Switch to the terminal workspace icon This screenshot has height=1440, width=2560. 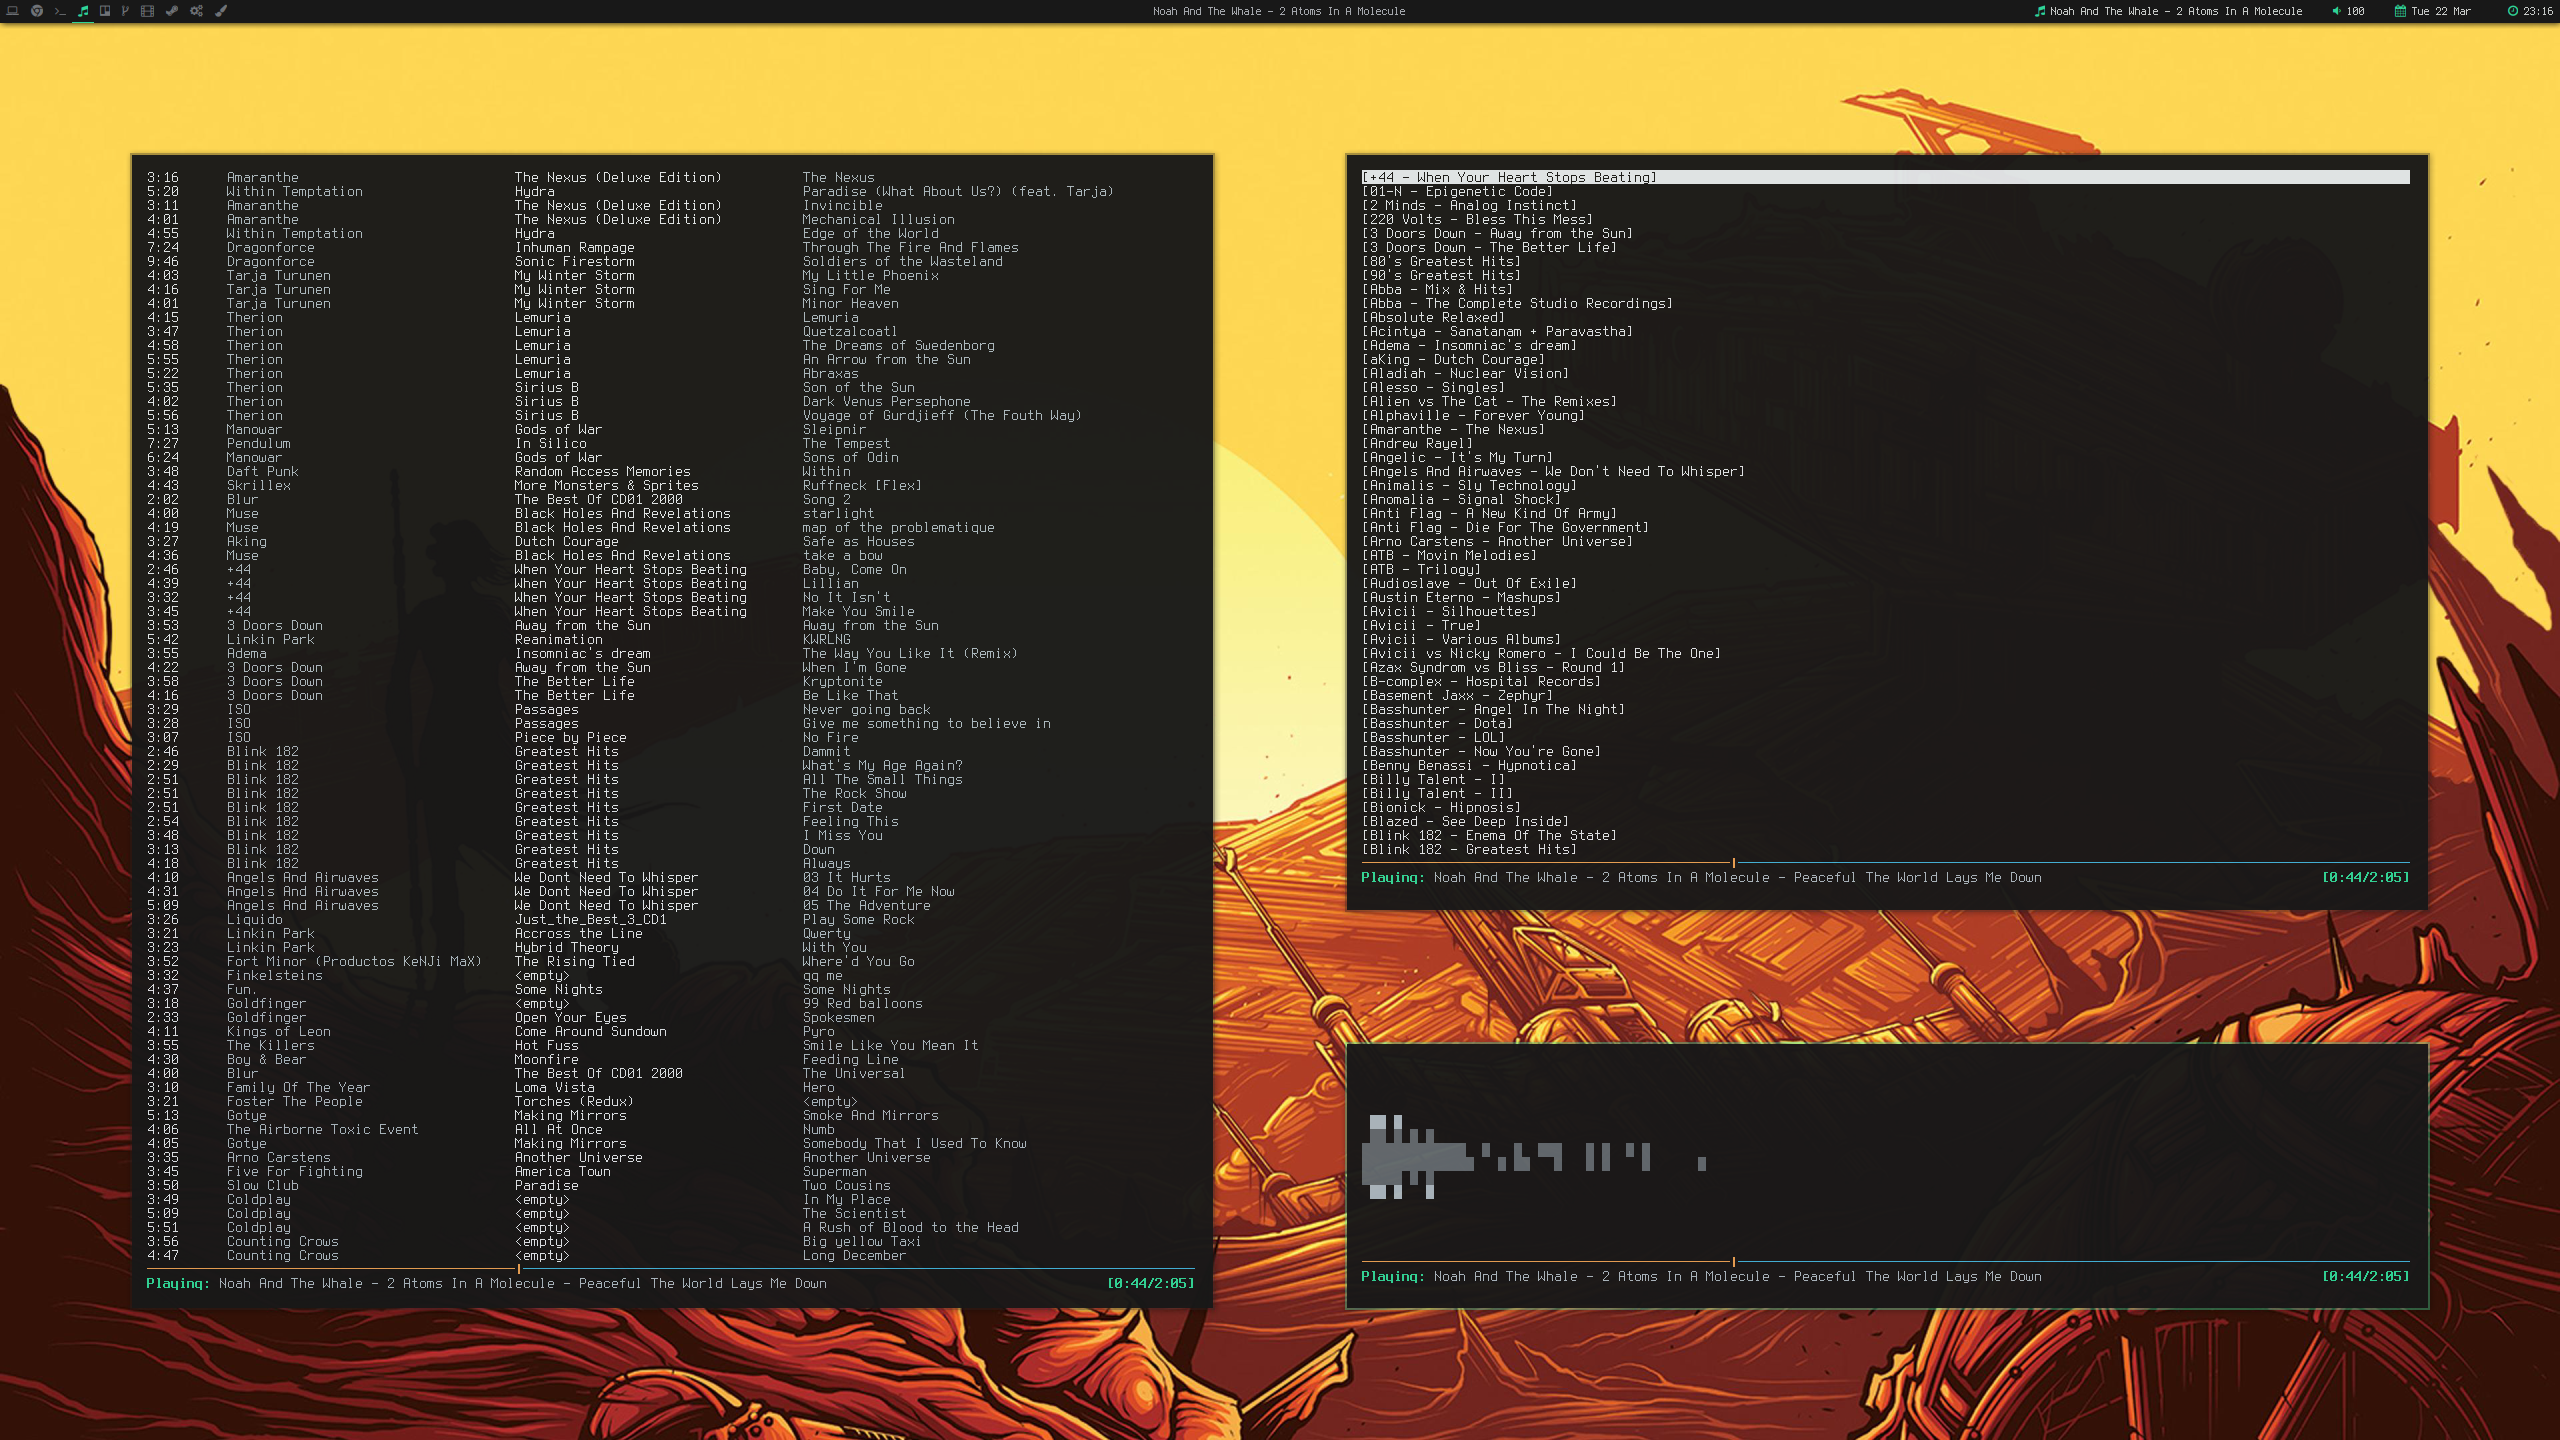tap(60, 11)
